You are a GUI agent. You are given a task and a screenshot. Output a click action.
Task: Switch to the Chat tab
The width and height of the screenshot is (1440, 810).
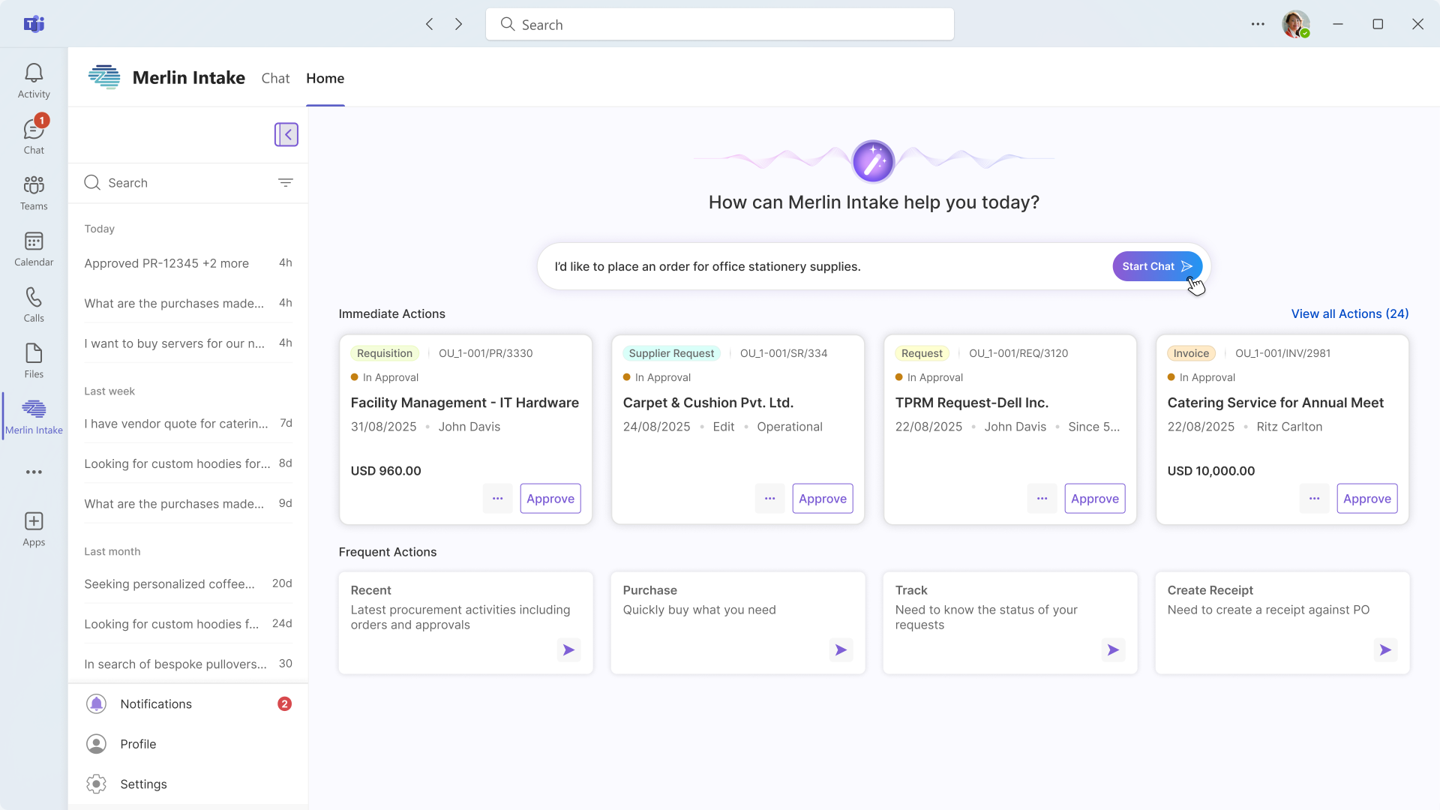(x=275, y=78)
